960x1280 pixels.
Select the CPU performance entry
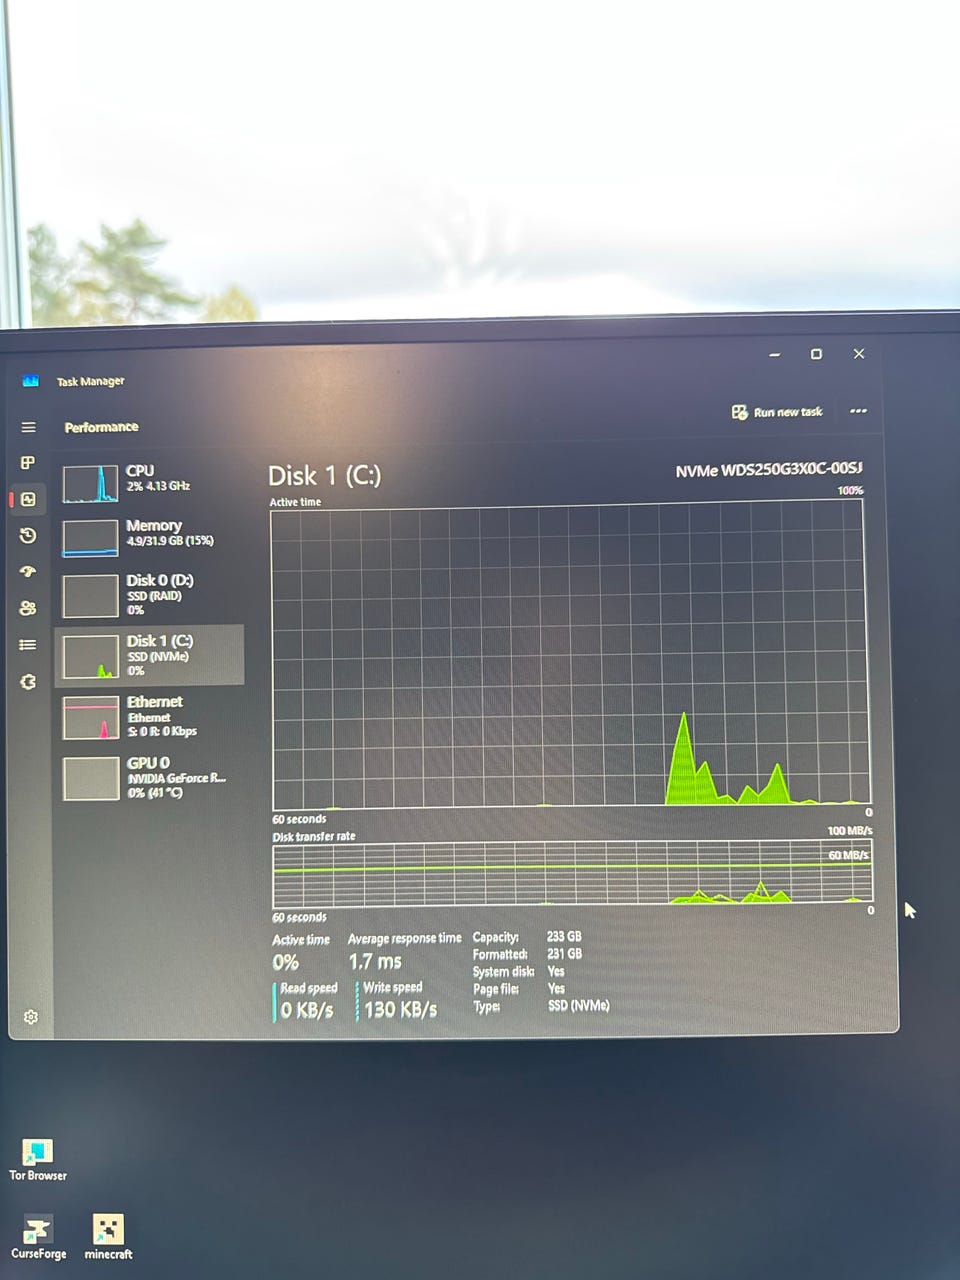pos(150,484)
